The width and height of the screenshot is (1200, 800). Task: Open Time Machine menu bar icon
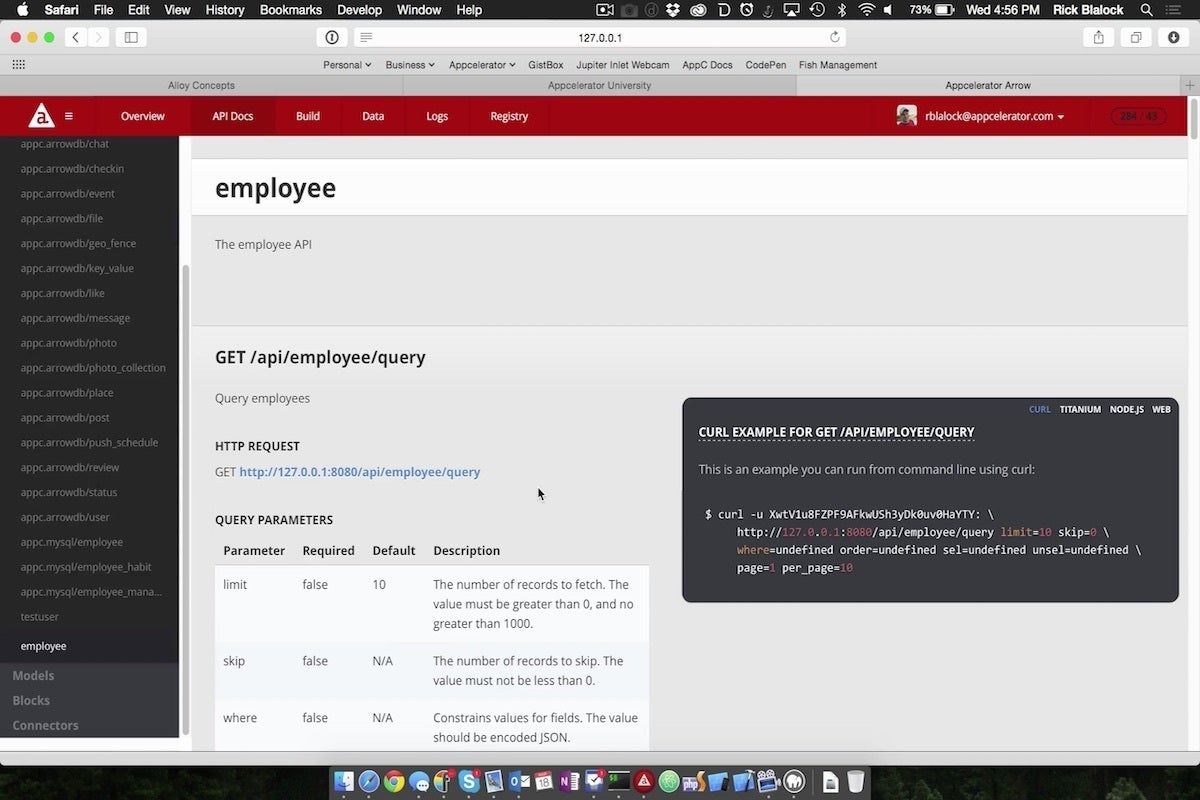pos(817,10)
